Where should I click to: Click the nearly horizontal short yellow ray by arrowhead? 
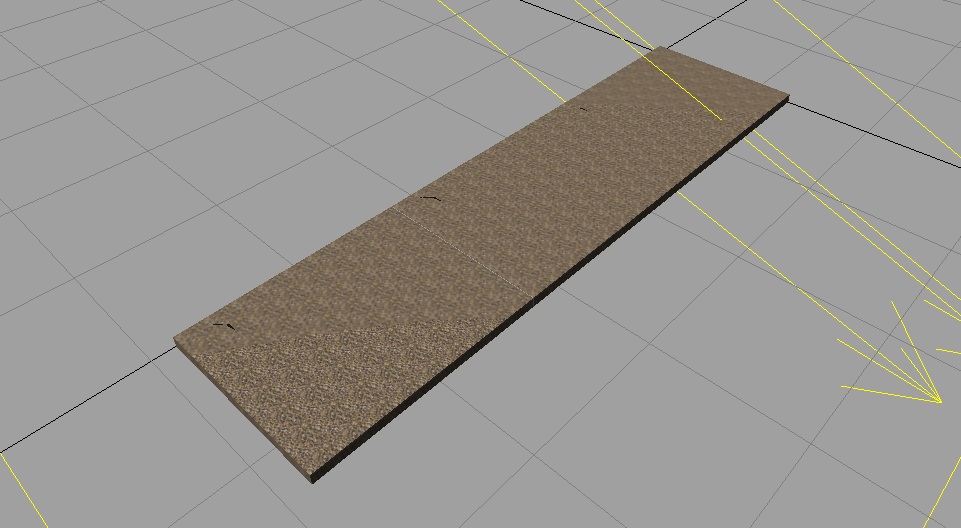click(x=890, y=394)
